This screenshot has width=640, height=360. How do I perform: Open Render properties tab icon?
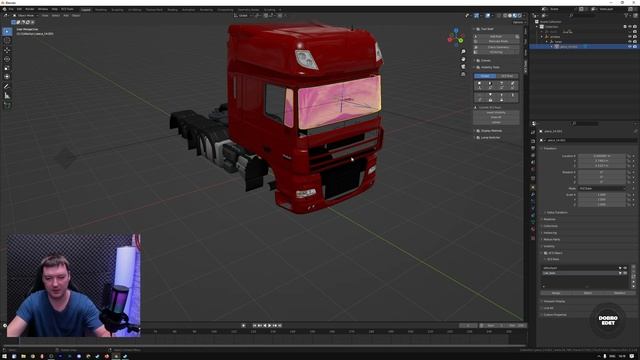pyautogui.click(x=533, y=140)
